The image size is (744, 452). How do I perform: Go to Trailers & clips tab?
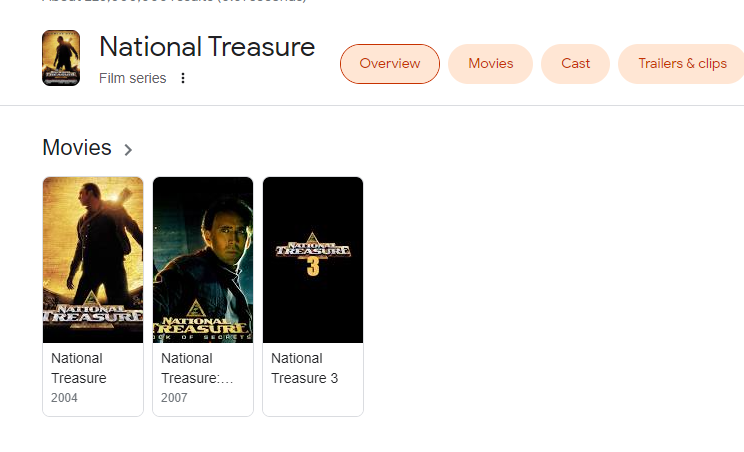(683, 64)
